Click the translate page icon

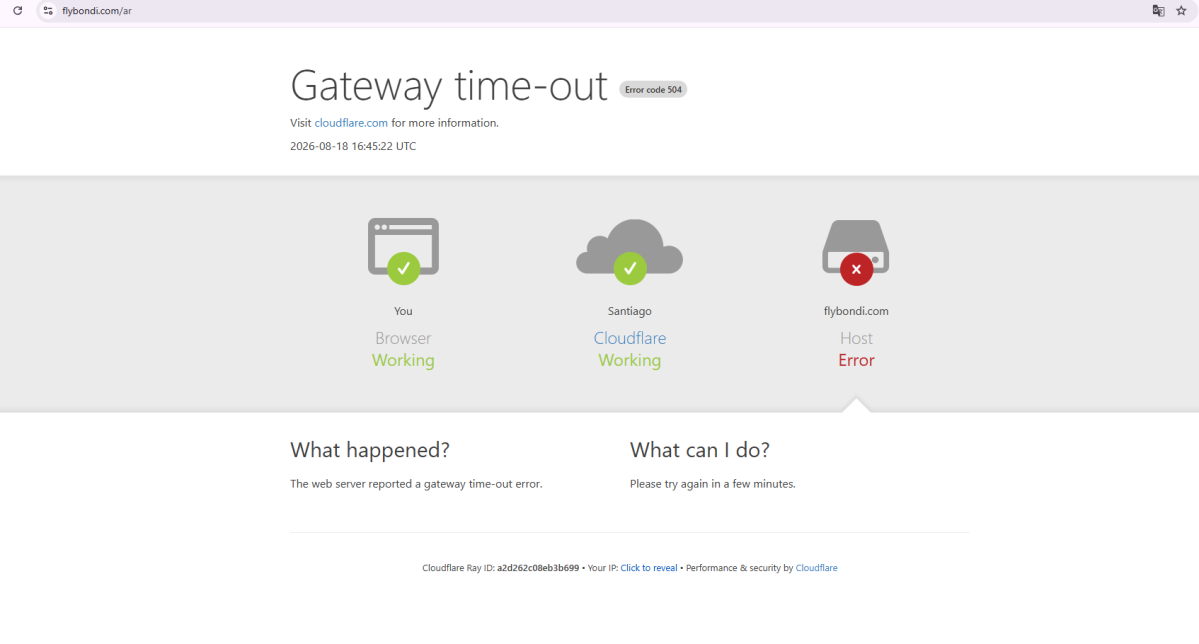1158,11
